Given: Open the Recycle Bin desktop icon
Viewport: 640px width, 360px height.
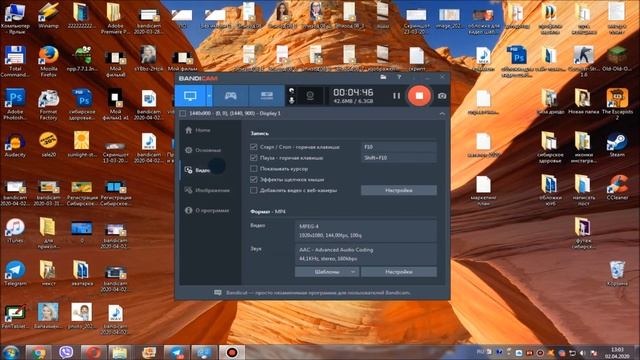Looking at the screenshot, I should (617, 273).
